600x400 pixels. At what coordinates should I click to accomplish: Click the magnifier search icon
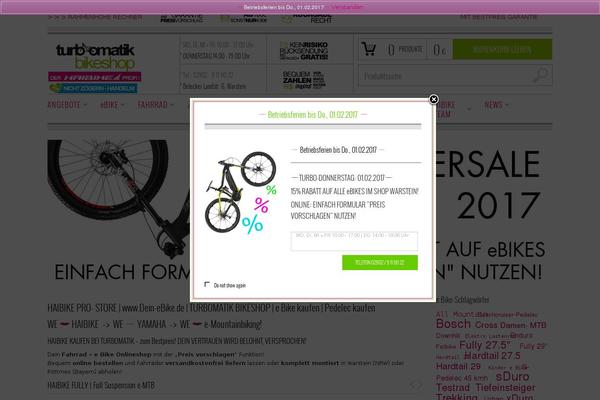[541, 75]
